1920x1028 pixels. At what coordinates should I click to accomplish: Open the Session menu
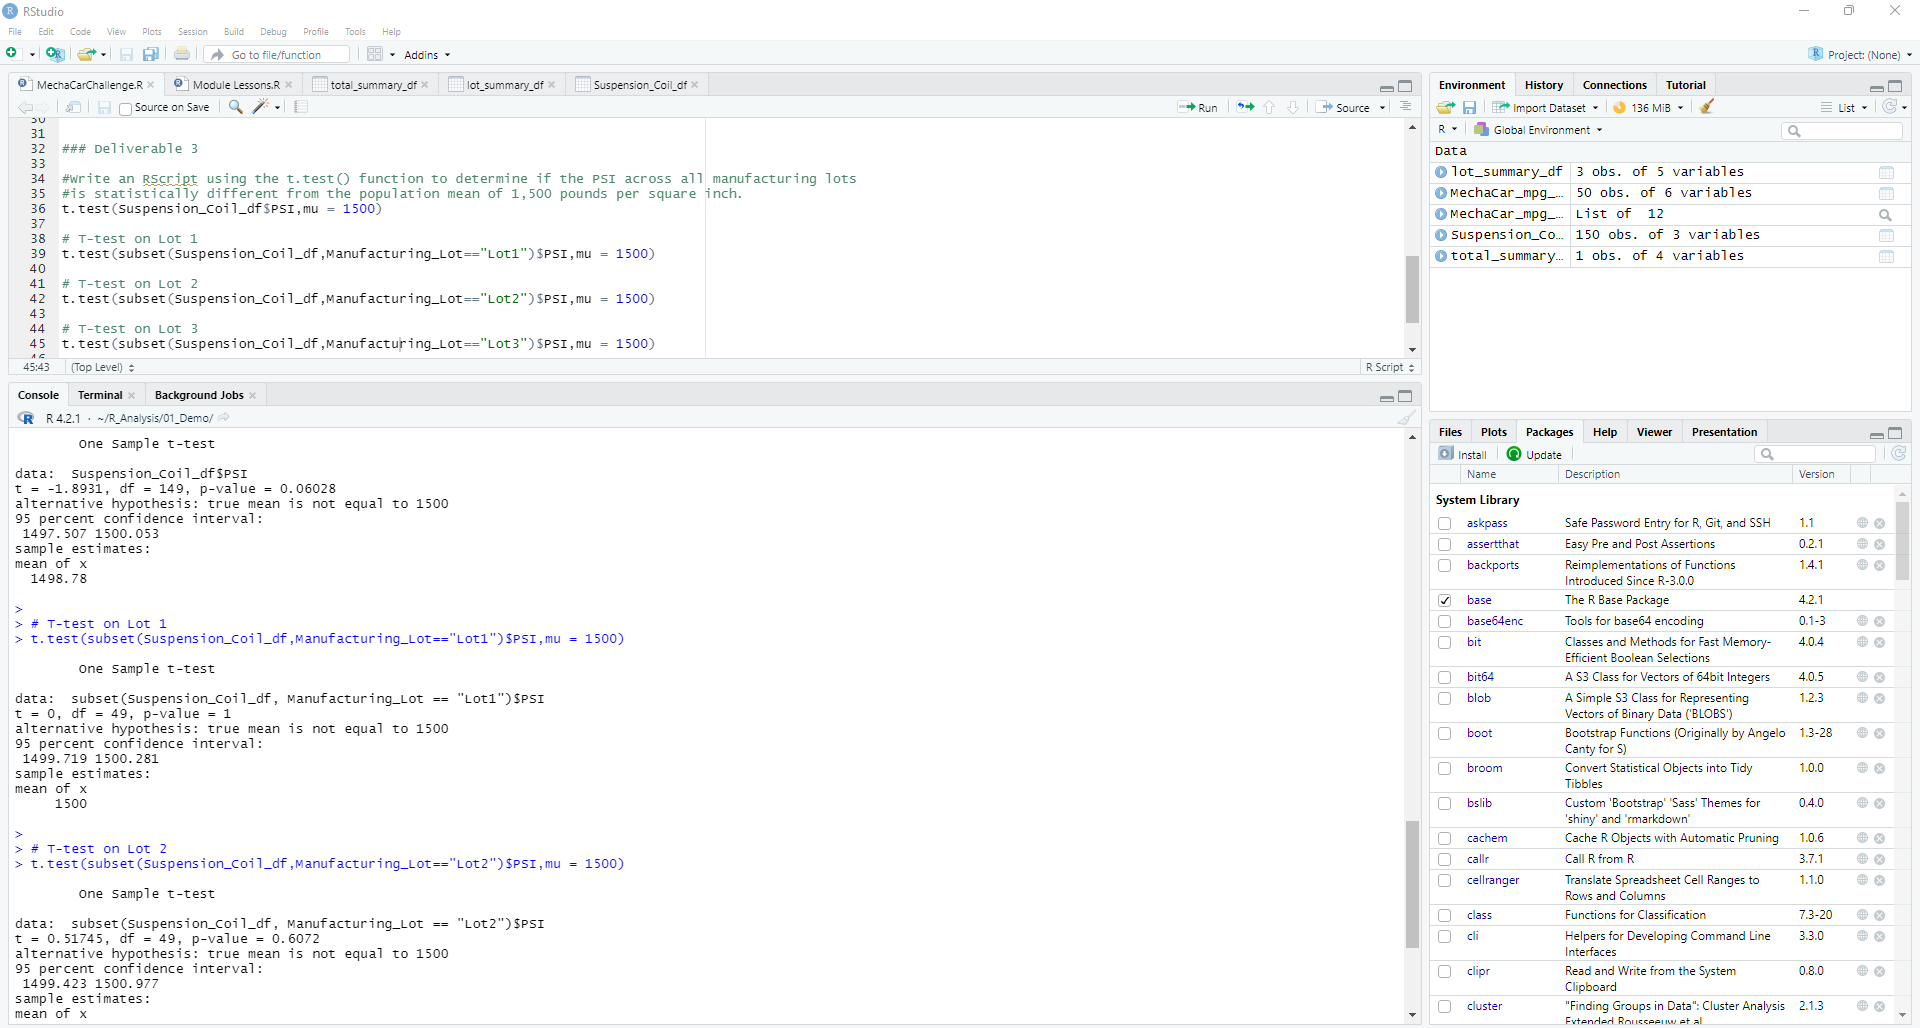click(x=192, y=32)
